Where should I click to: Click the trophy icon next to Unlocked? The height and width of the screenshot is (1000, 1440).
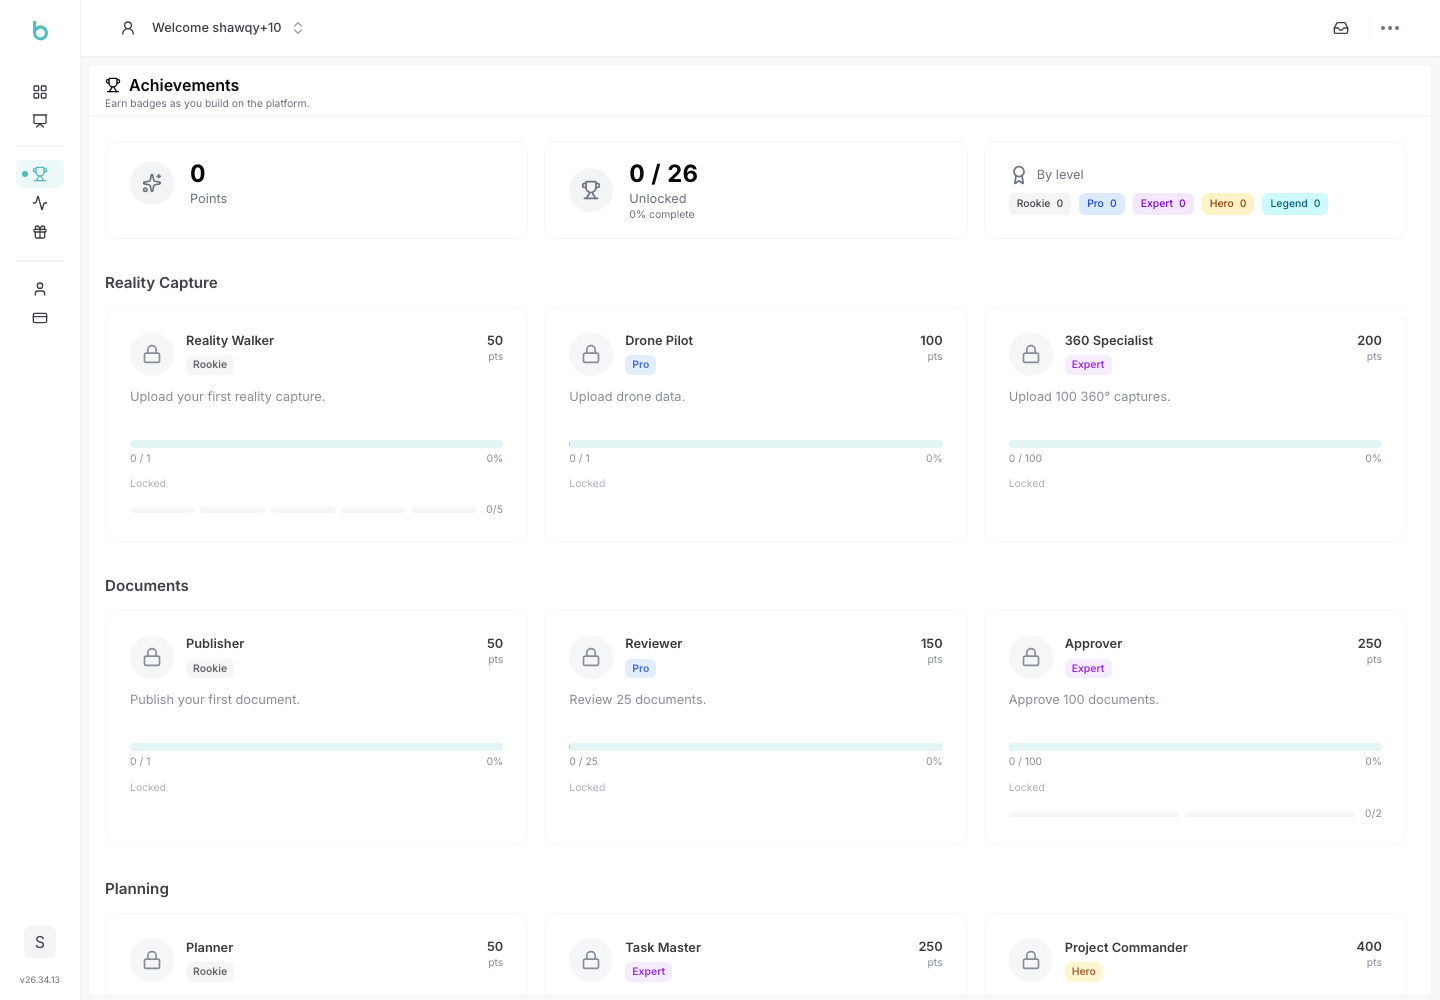point(591,190)
